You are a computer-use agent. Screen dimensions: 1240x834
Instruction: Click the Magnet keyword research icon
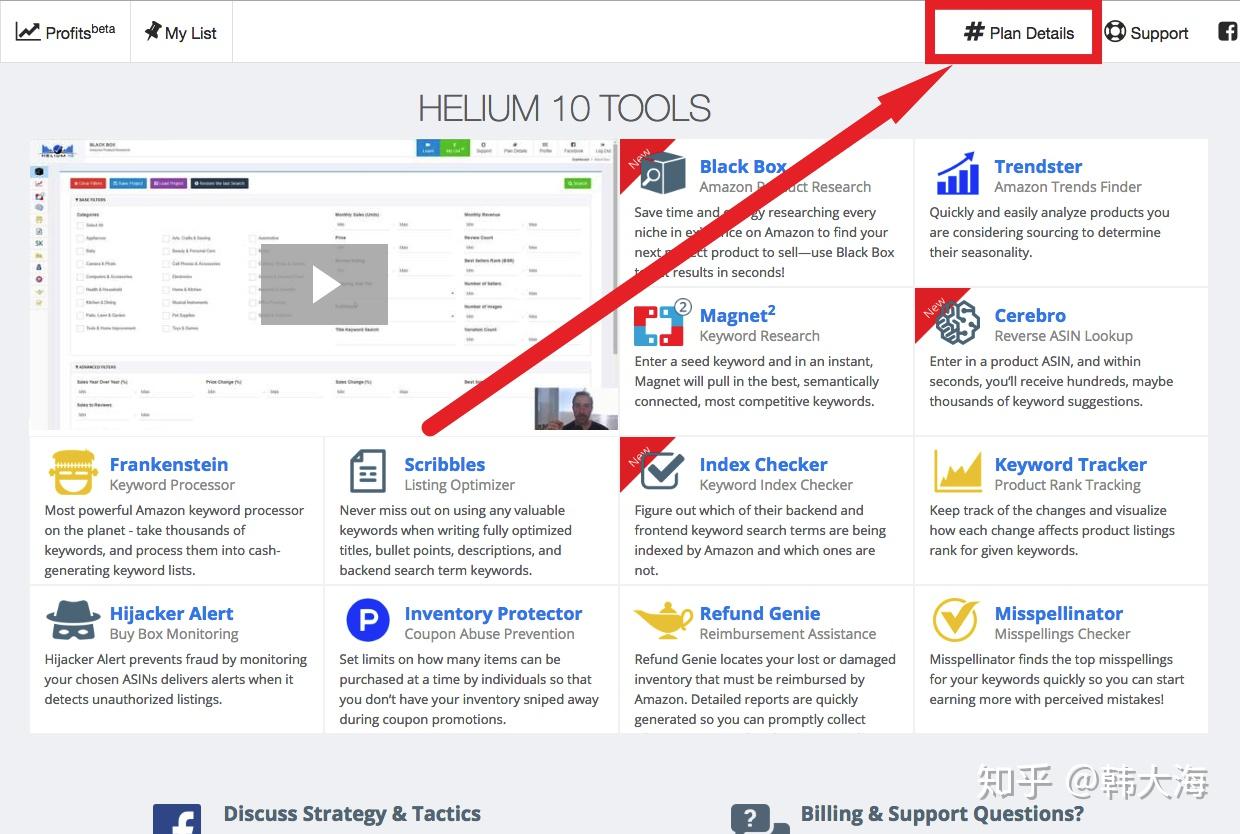[660, 324]
